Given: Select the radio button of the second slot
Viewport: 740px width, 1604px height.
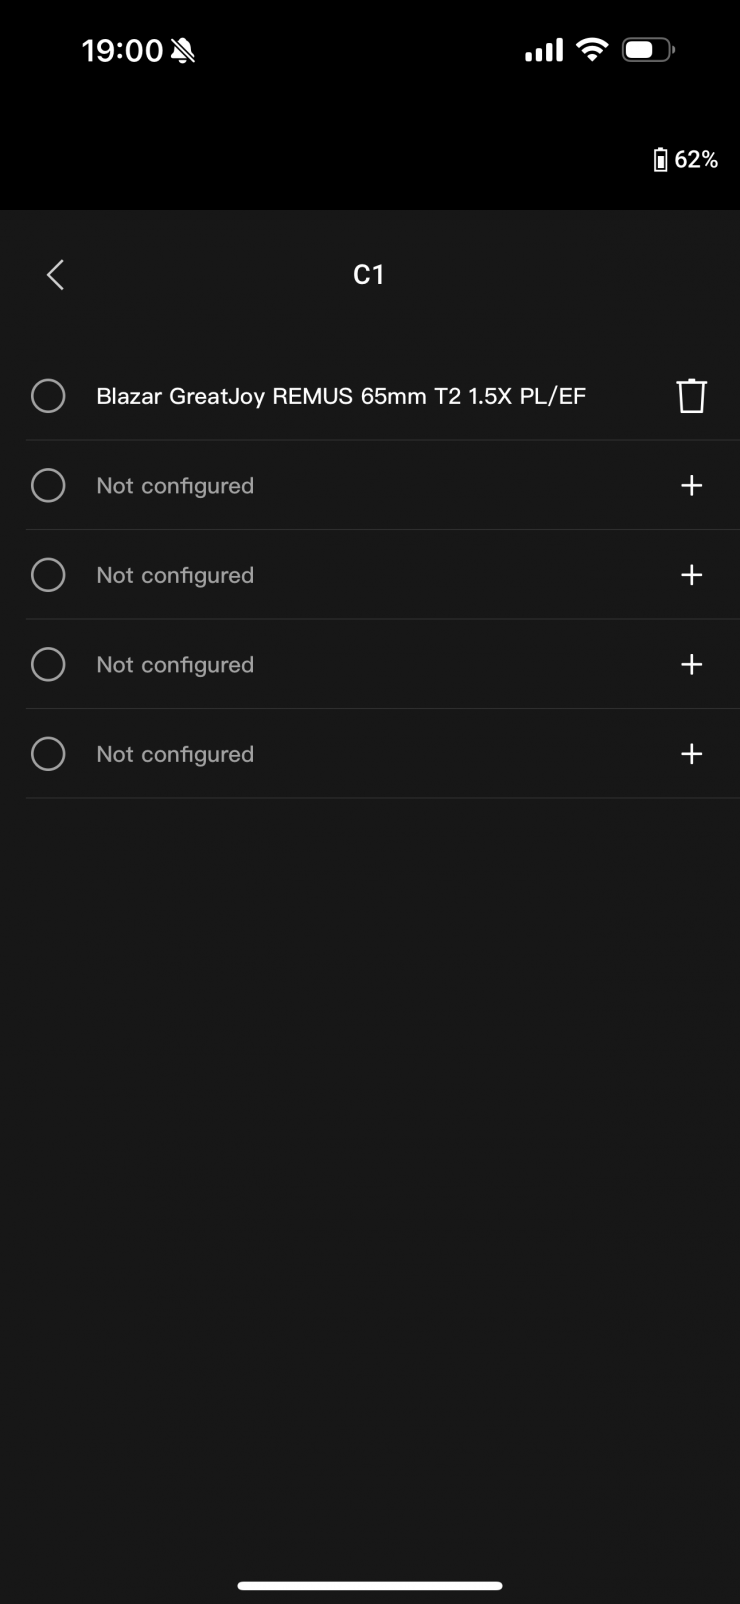Looking at the screenshot, I should coord(48,486).
